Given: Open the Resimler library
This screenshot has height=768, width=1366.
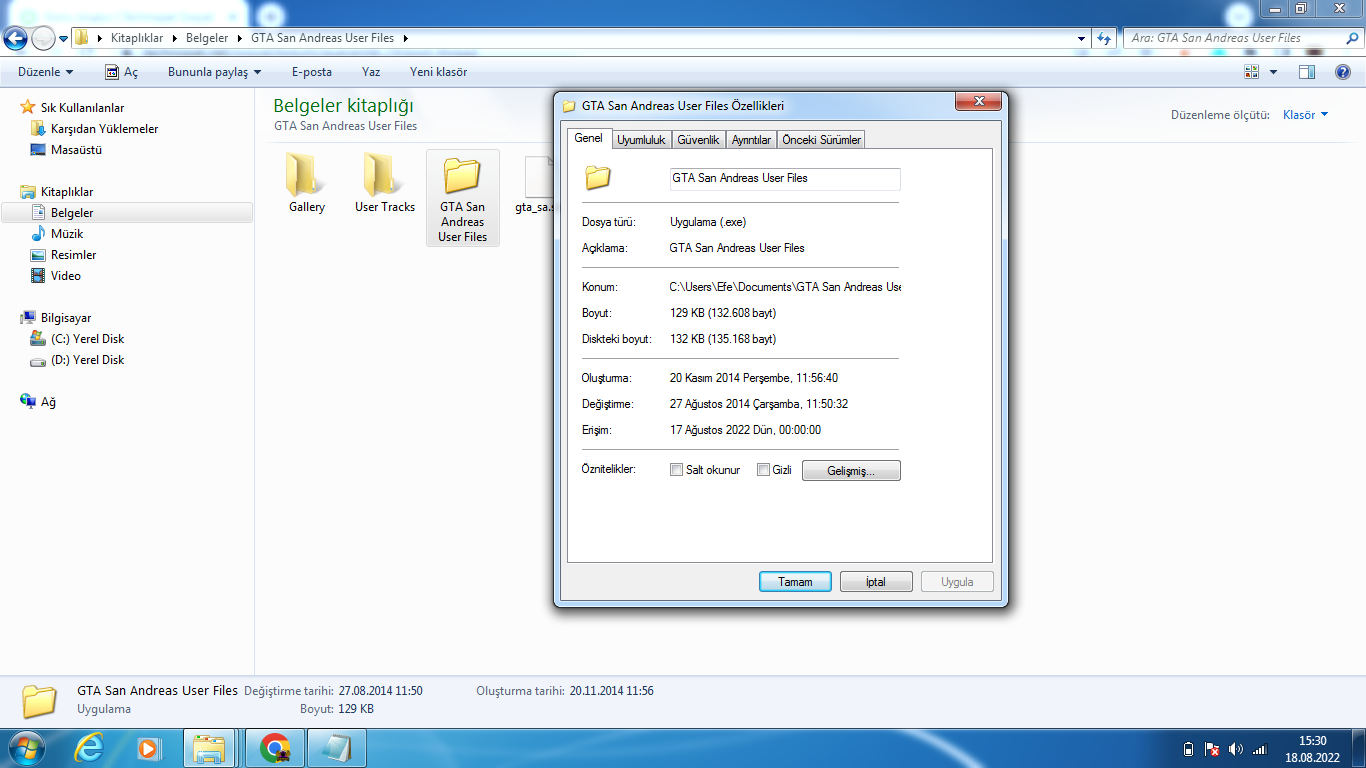Looking at the screenshot, I should click(73, 255).
